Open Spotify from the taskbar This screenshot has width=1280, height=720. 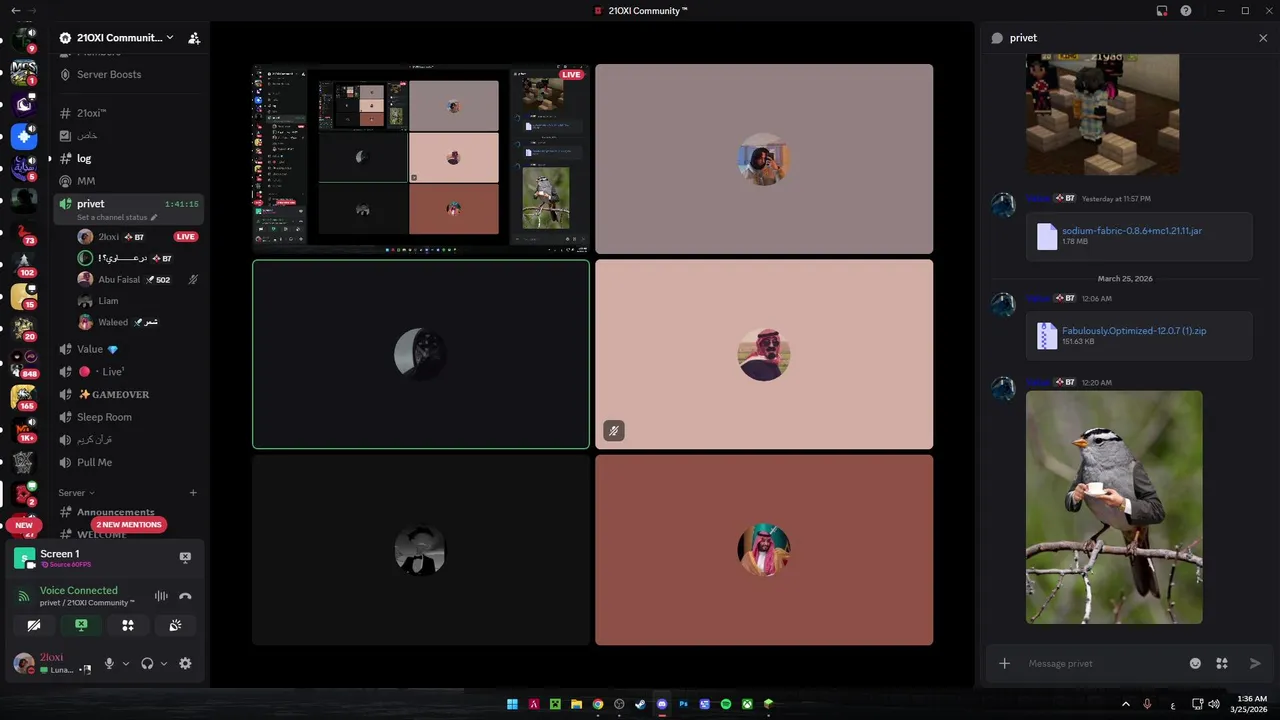point(726,704)
